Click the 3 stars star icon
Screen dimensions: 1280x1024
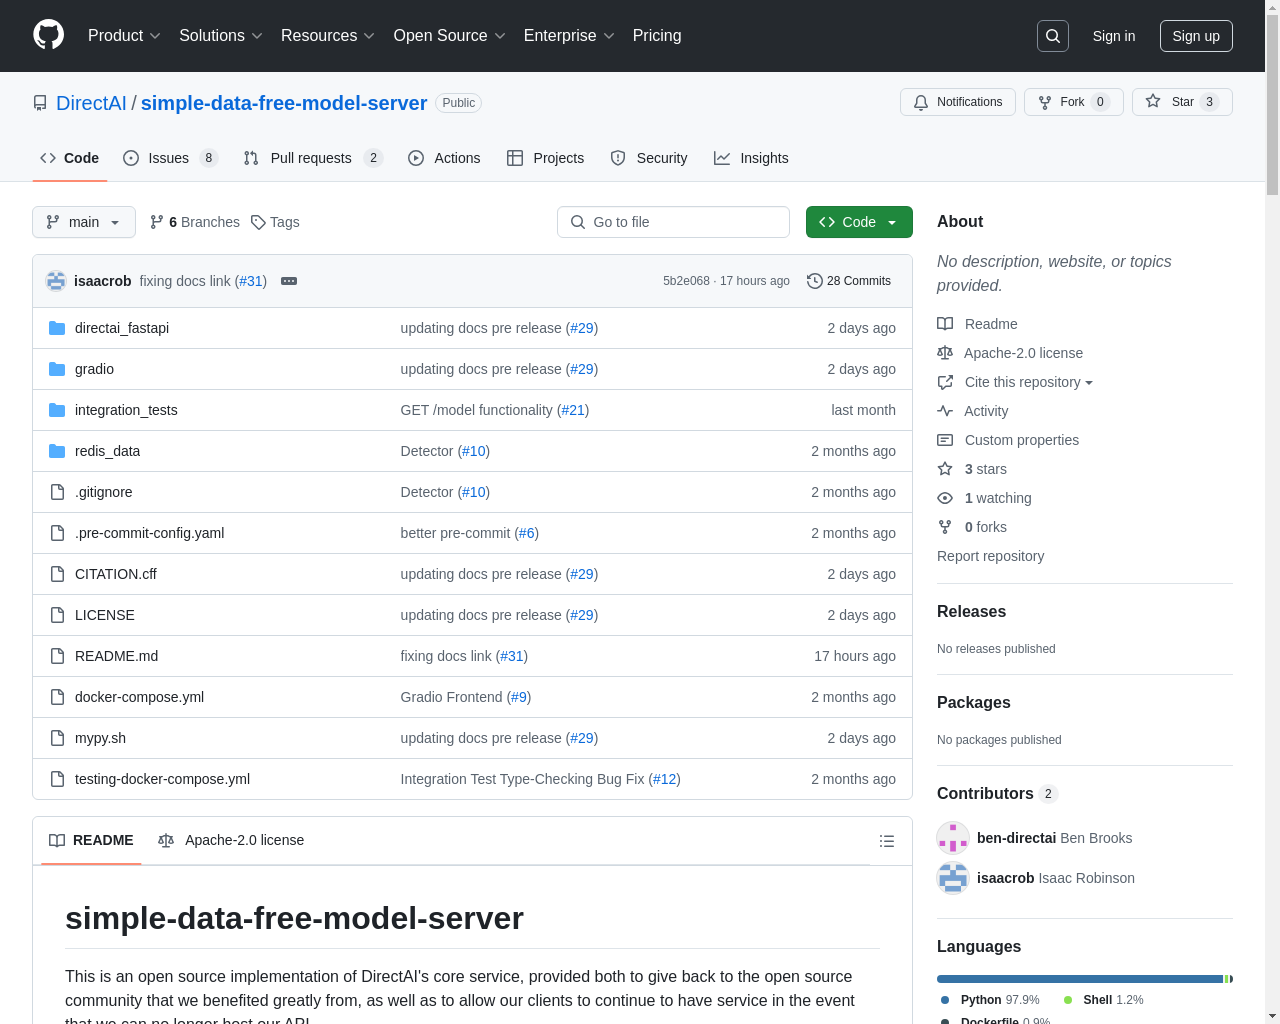(x=945, y=469)
